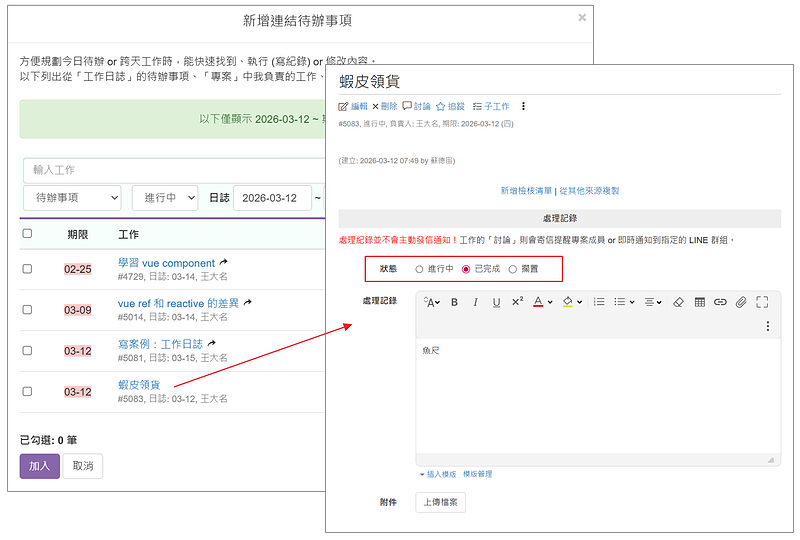Image resolution: width=800 pixels, height=540 pixels.
Task: Insert a table using the table icon
Action: coord(699,302)
